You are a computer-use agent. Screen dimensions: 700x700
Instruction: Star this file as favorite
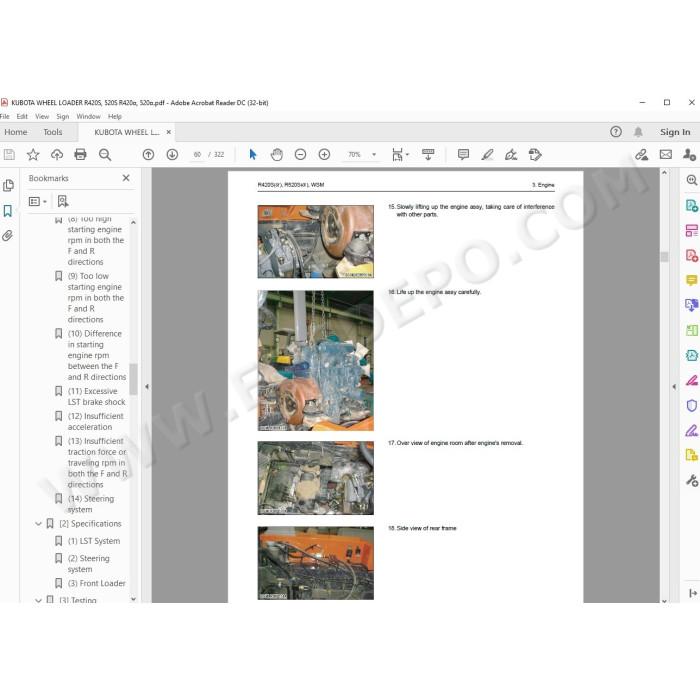(33, 154)
